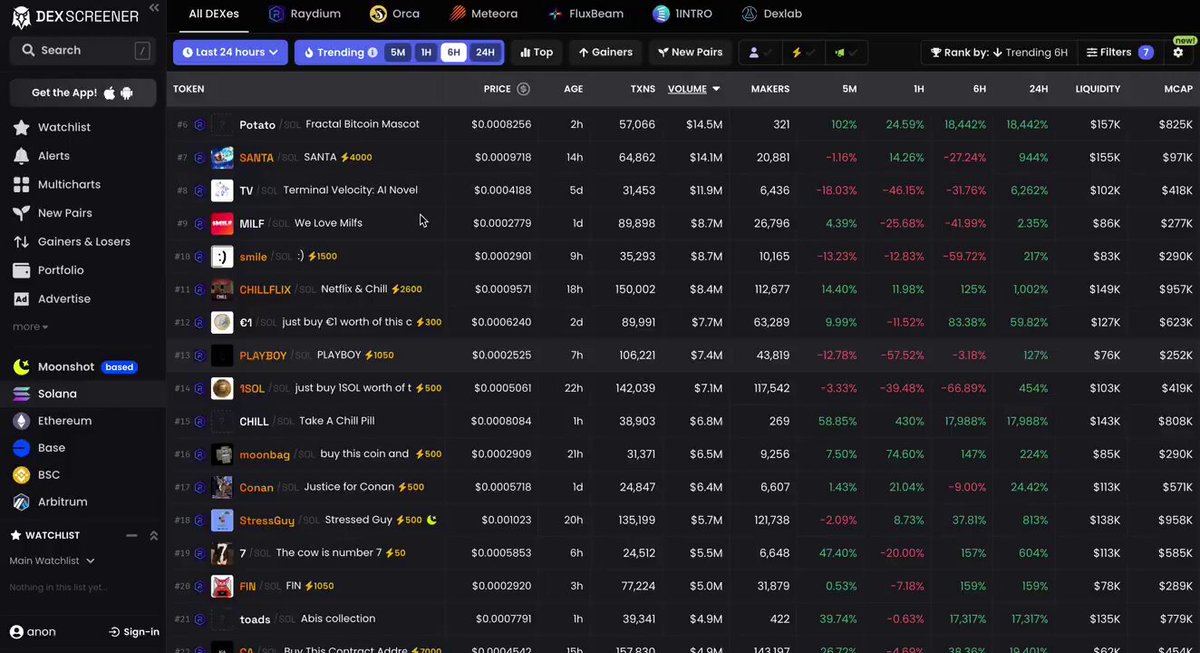Switch to the Dexlab tab
The width and height of the screenshot is (1200, 653).
coord(772,14)
